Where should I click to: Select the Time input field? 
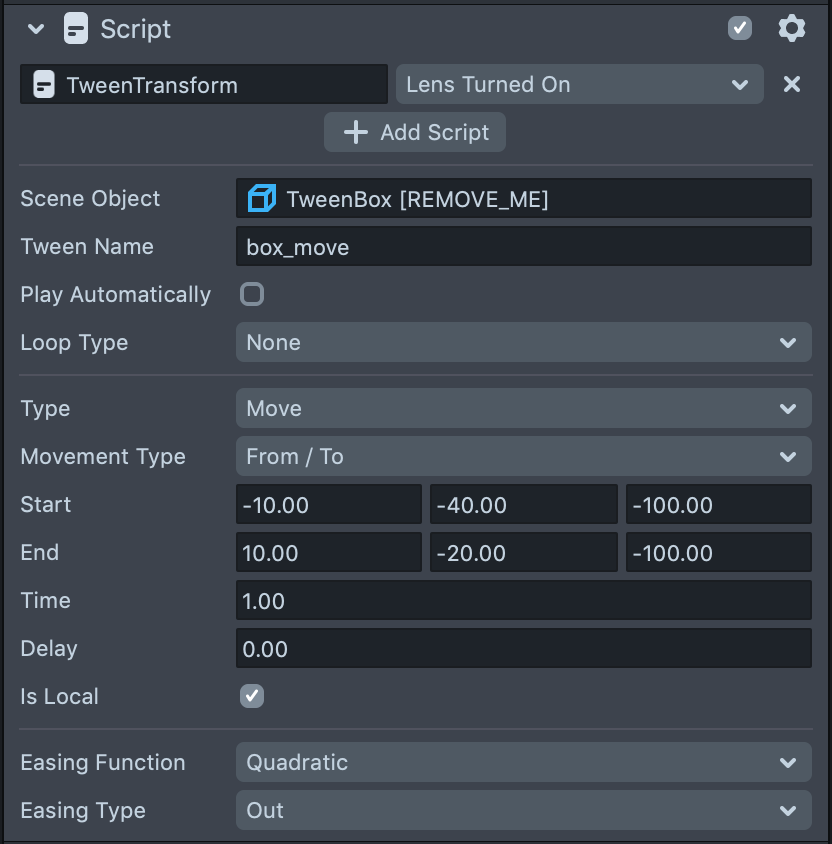[523, 601]
